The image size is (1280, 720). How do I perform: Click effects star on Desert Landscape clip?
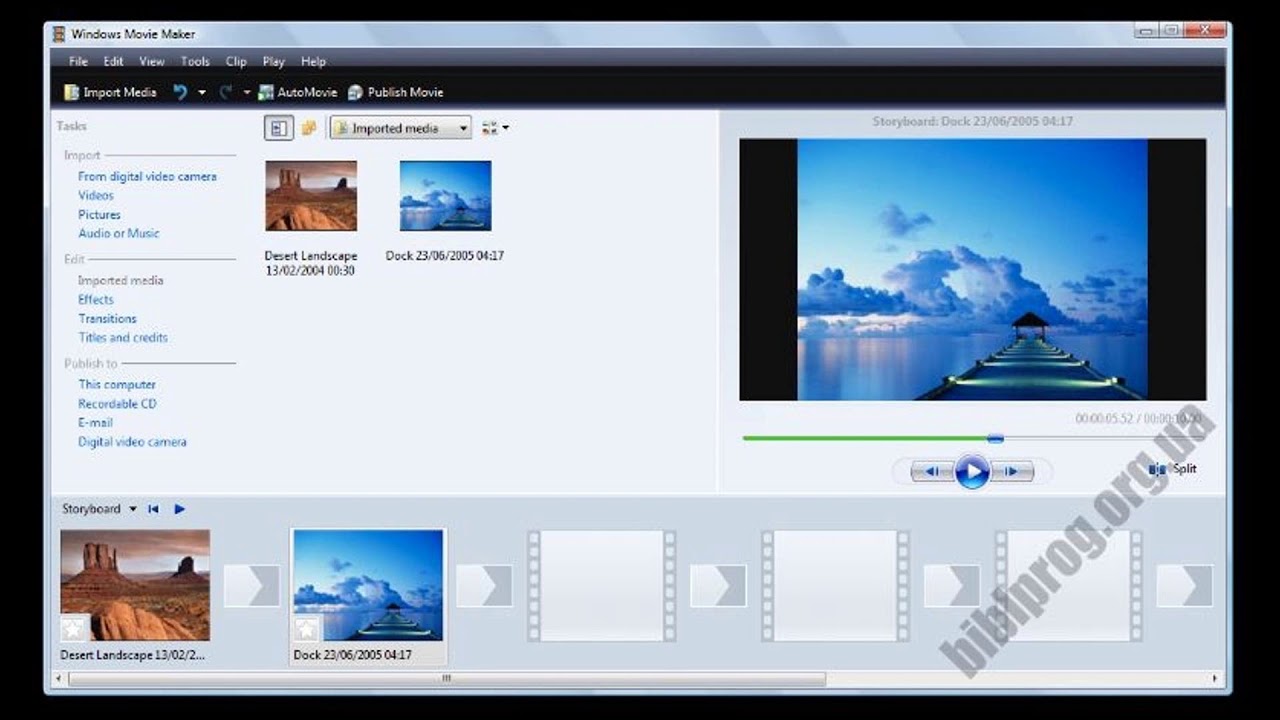pos(74,628)
